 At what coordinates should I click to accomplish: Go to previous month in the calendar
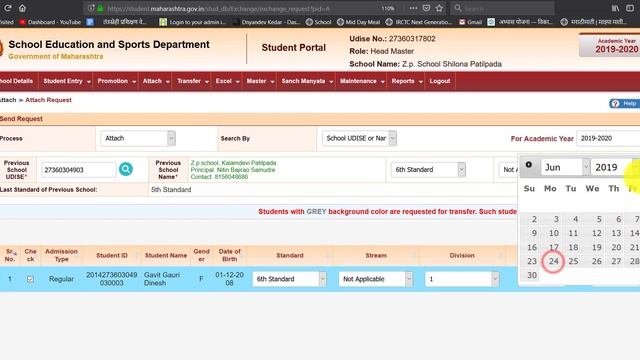(x=529, y=164)
